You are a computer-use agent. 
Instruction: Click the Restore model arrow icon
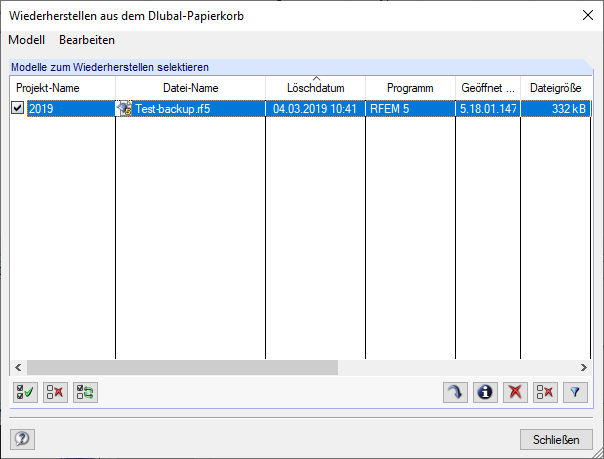[x=455, y=392]
